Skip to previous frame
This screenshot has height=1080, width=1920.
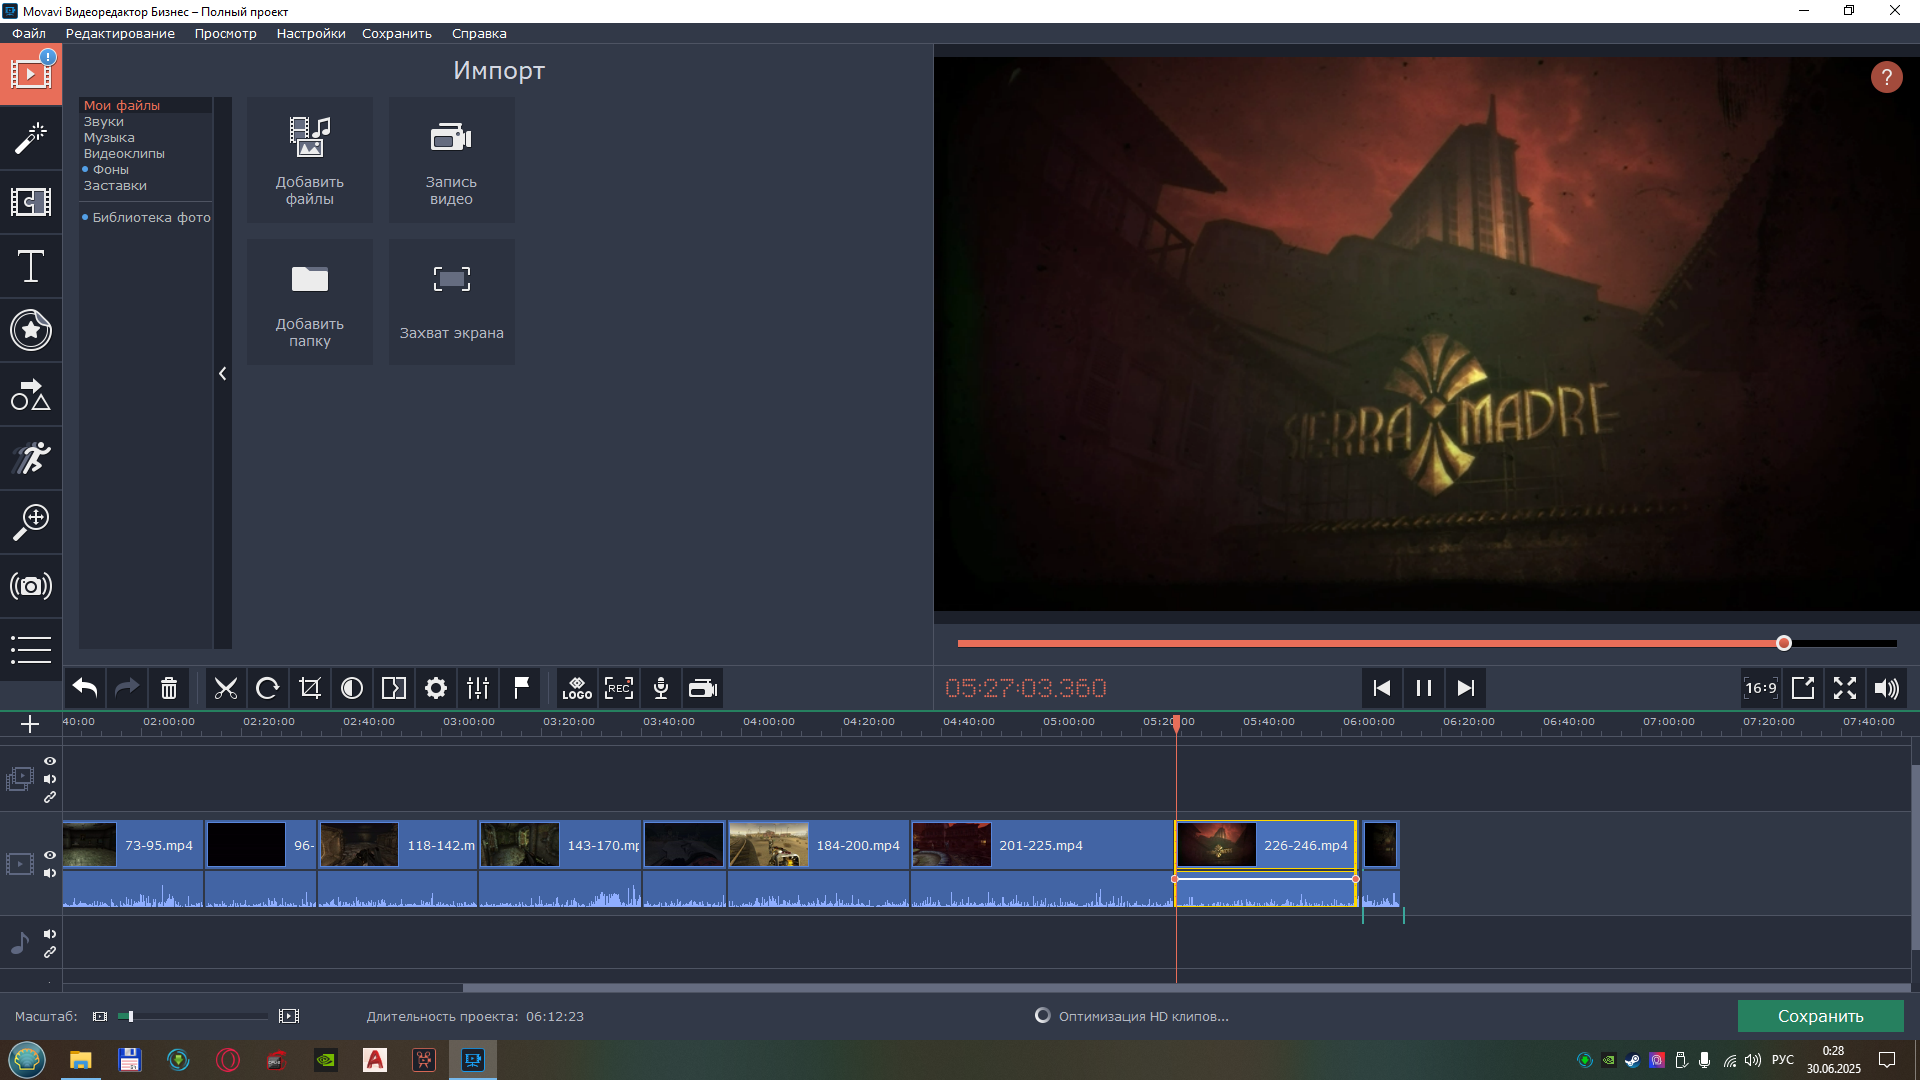click(x=1382, y=688)
